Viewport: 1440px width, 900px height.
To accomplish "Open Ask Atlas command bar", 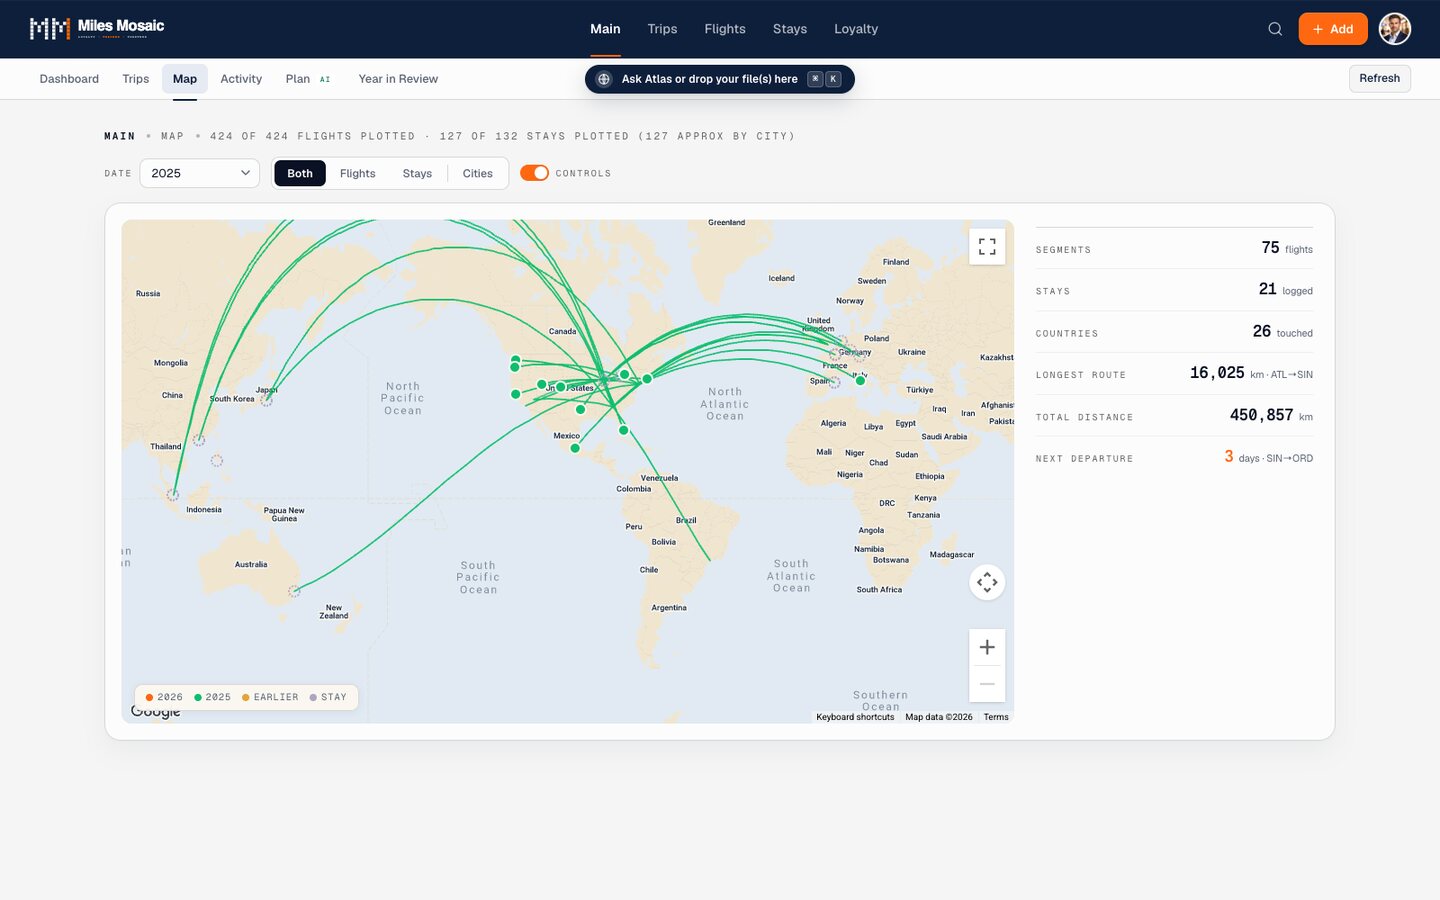I will (x=720, y=79).
